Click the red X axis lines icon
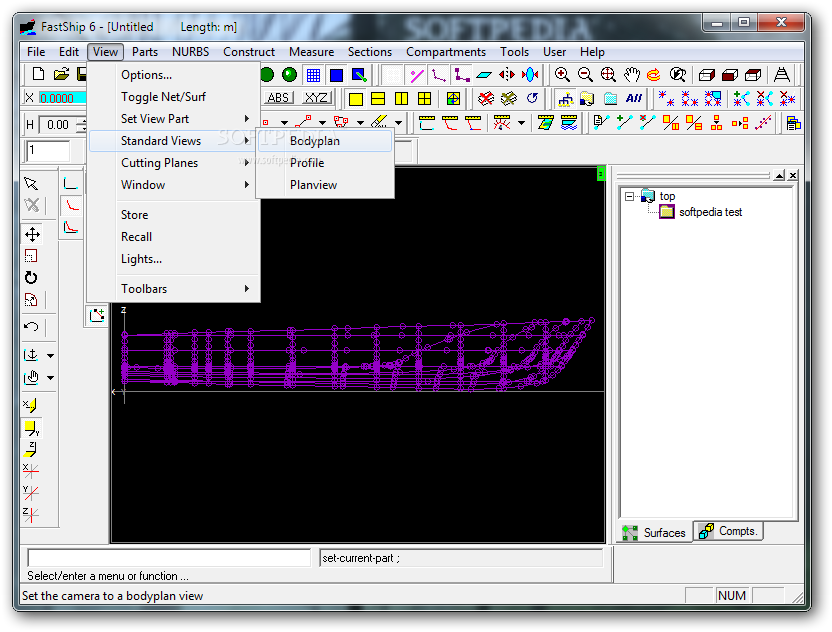Viewport: 832px width, 632px height. point(31,470)
